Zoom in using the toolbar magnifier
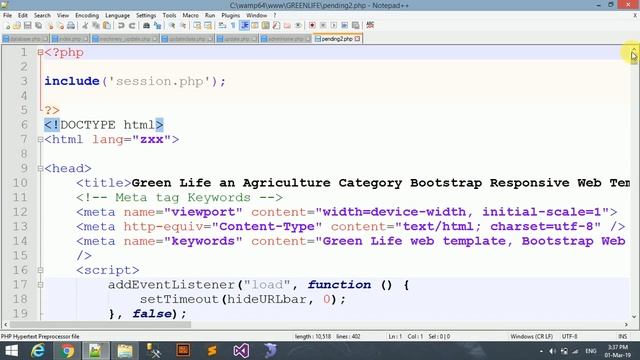 [x=172, y=25]
